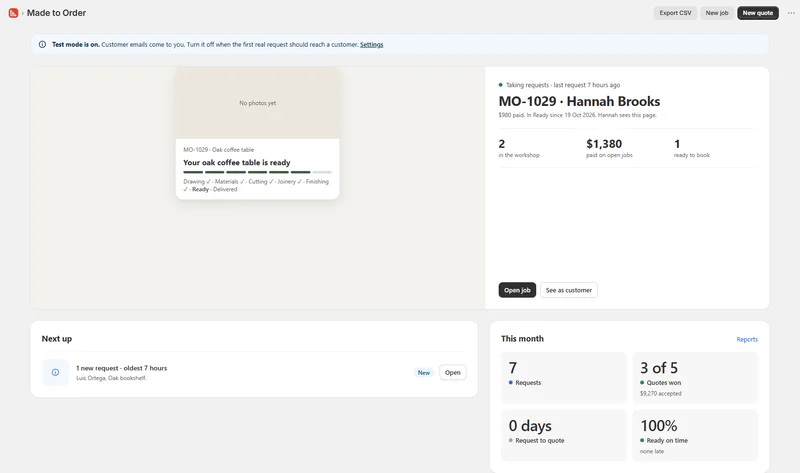
Task: Click the Made to Order app icon
Action: 13,13
